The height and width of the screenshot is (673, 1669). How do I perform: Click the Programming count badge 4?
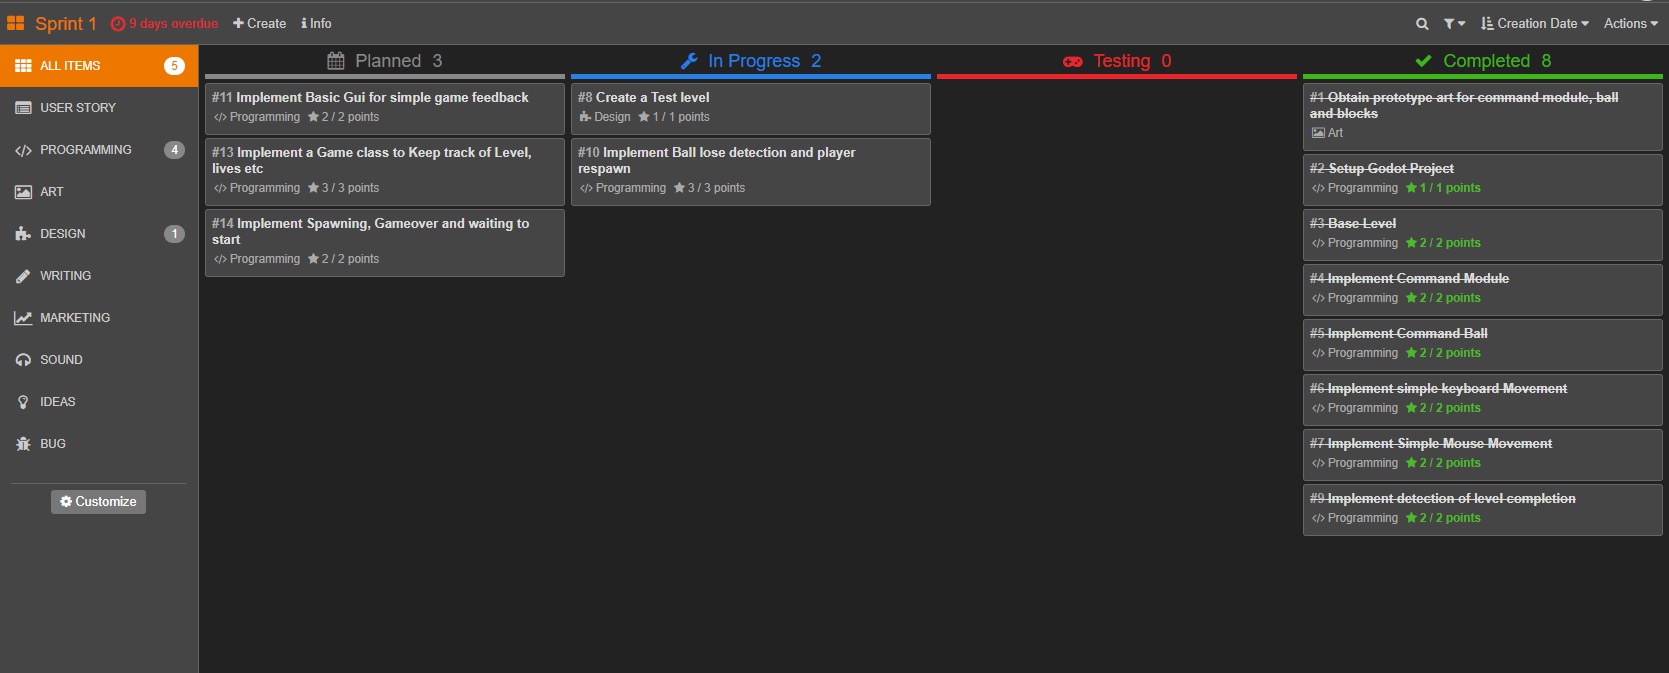174,150
